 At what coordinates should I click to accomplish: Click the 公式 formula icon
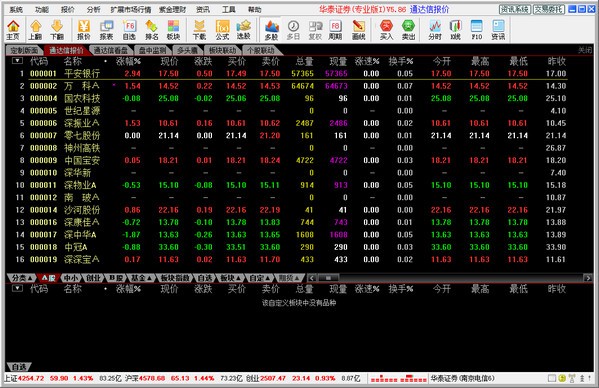tap(222, 30)
